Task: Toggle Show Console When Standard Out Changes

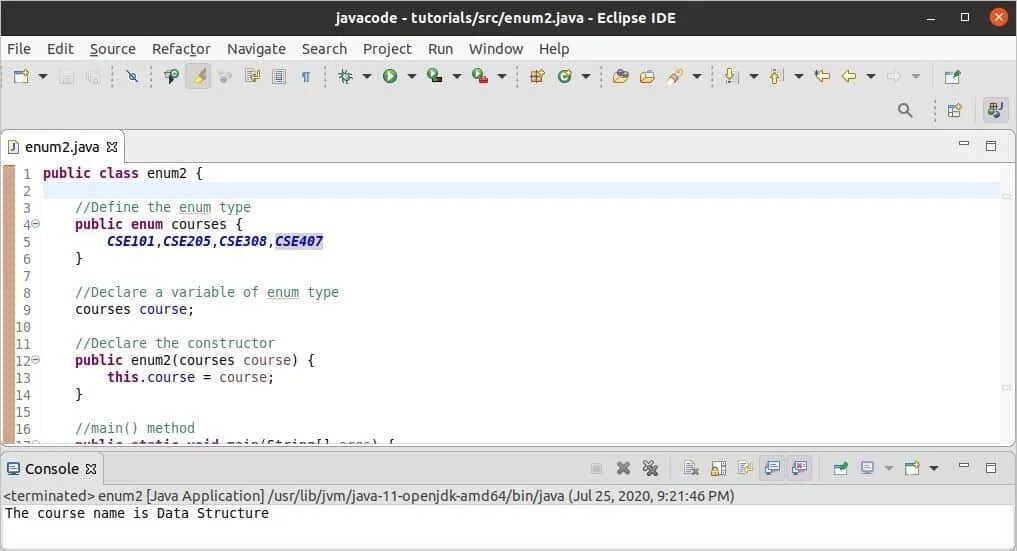Action: pos(772,468)
